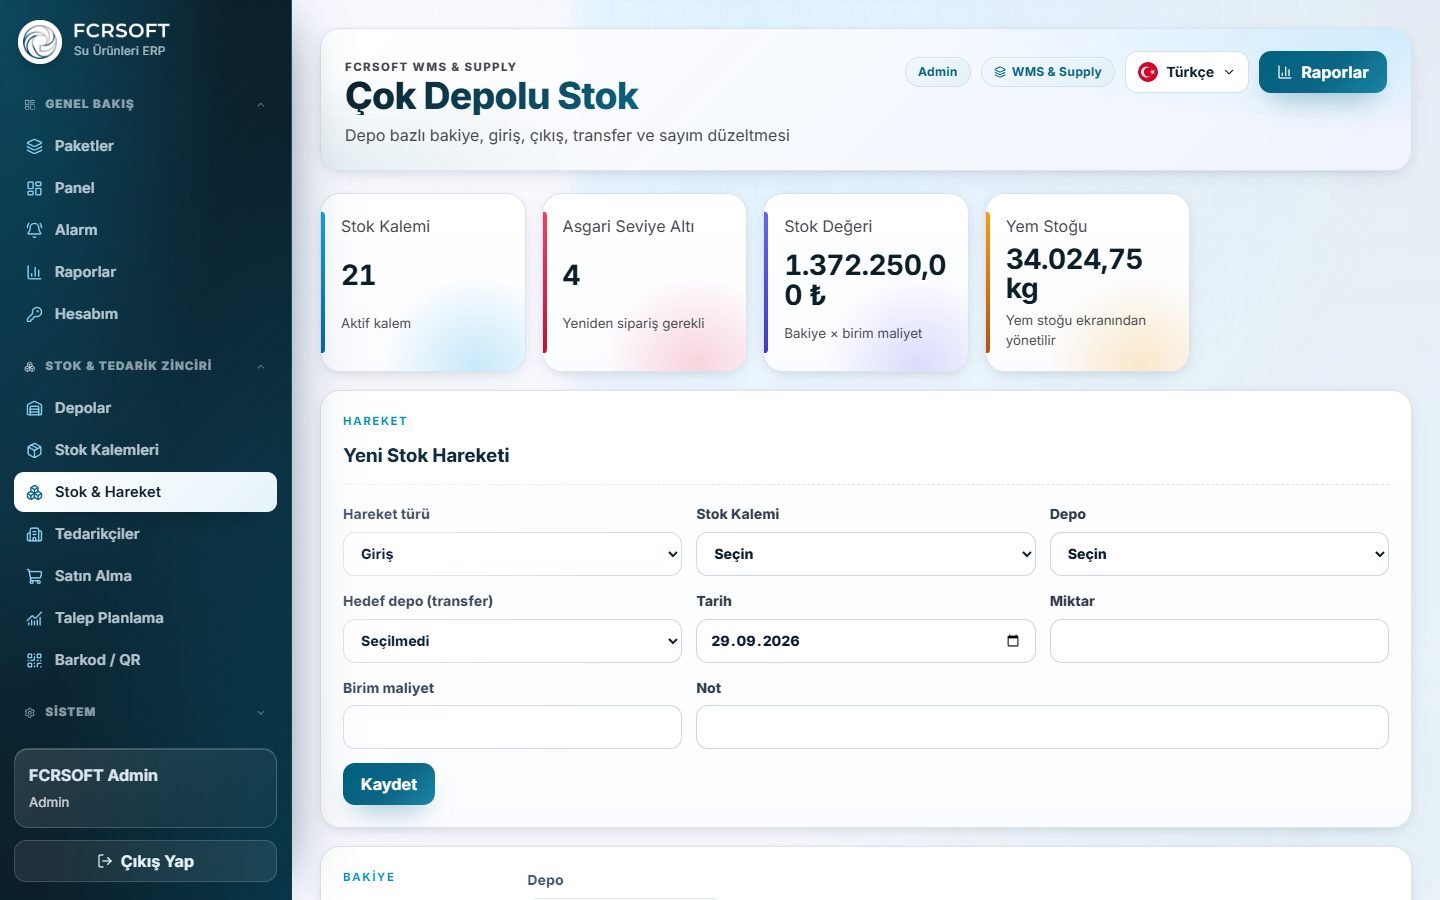Open the Hedef depo (transfer) dropdown
Screen dimensions: 1440x900
click(512, 641)
